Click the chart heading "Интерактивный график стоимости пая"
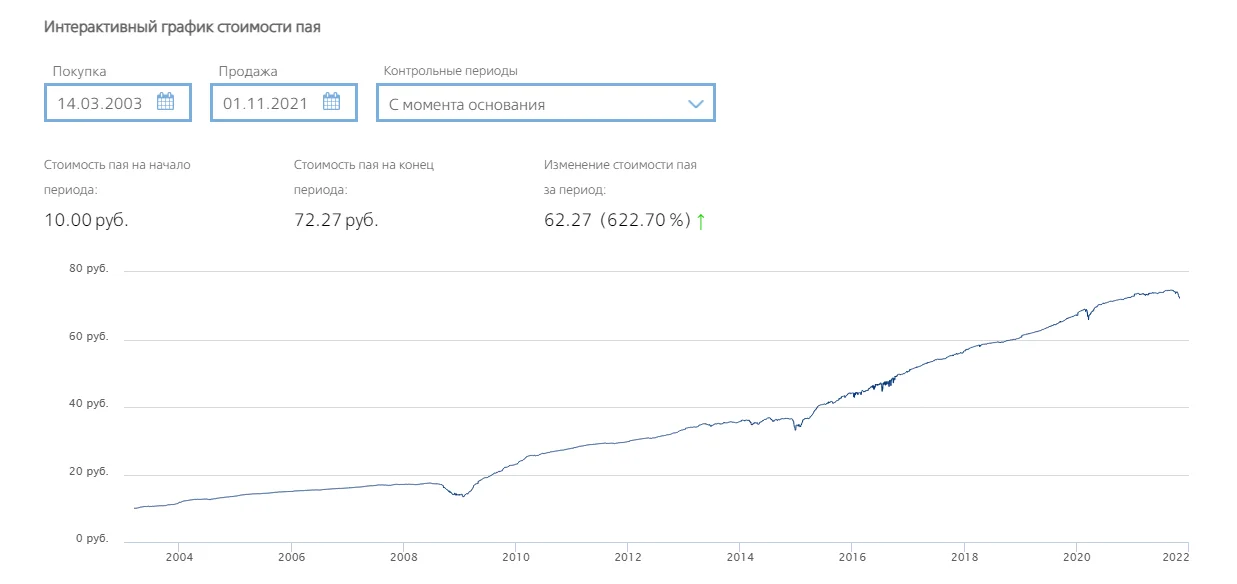 coord(182,27)
